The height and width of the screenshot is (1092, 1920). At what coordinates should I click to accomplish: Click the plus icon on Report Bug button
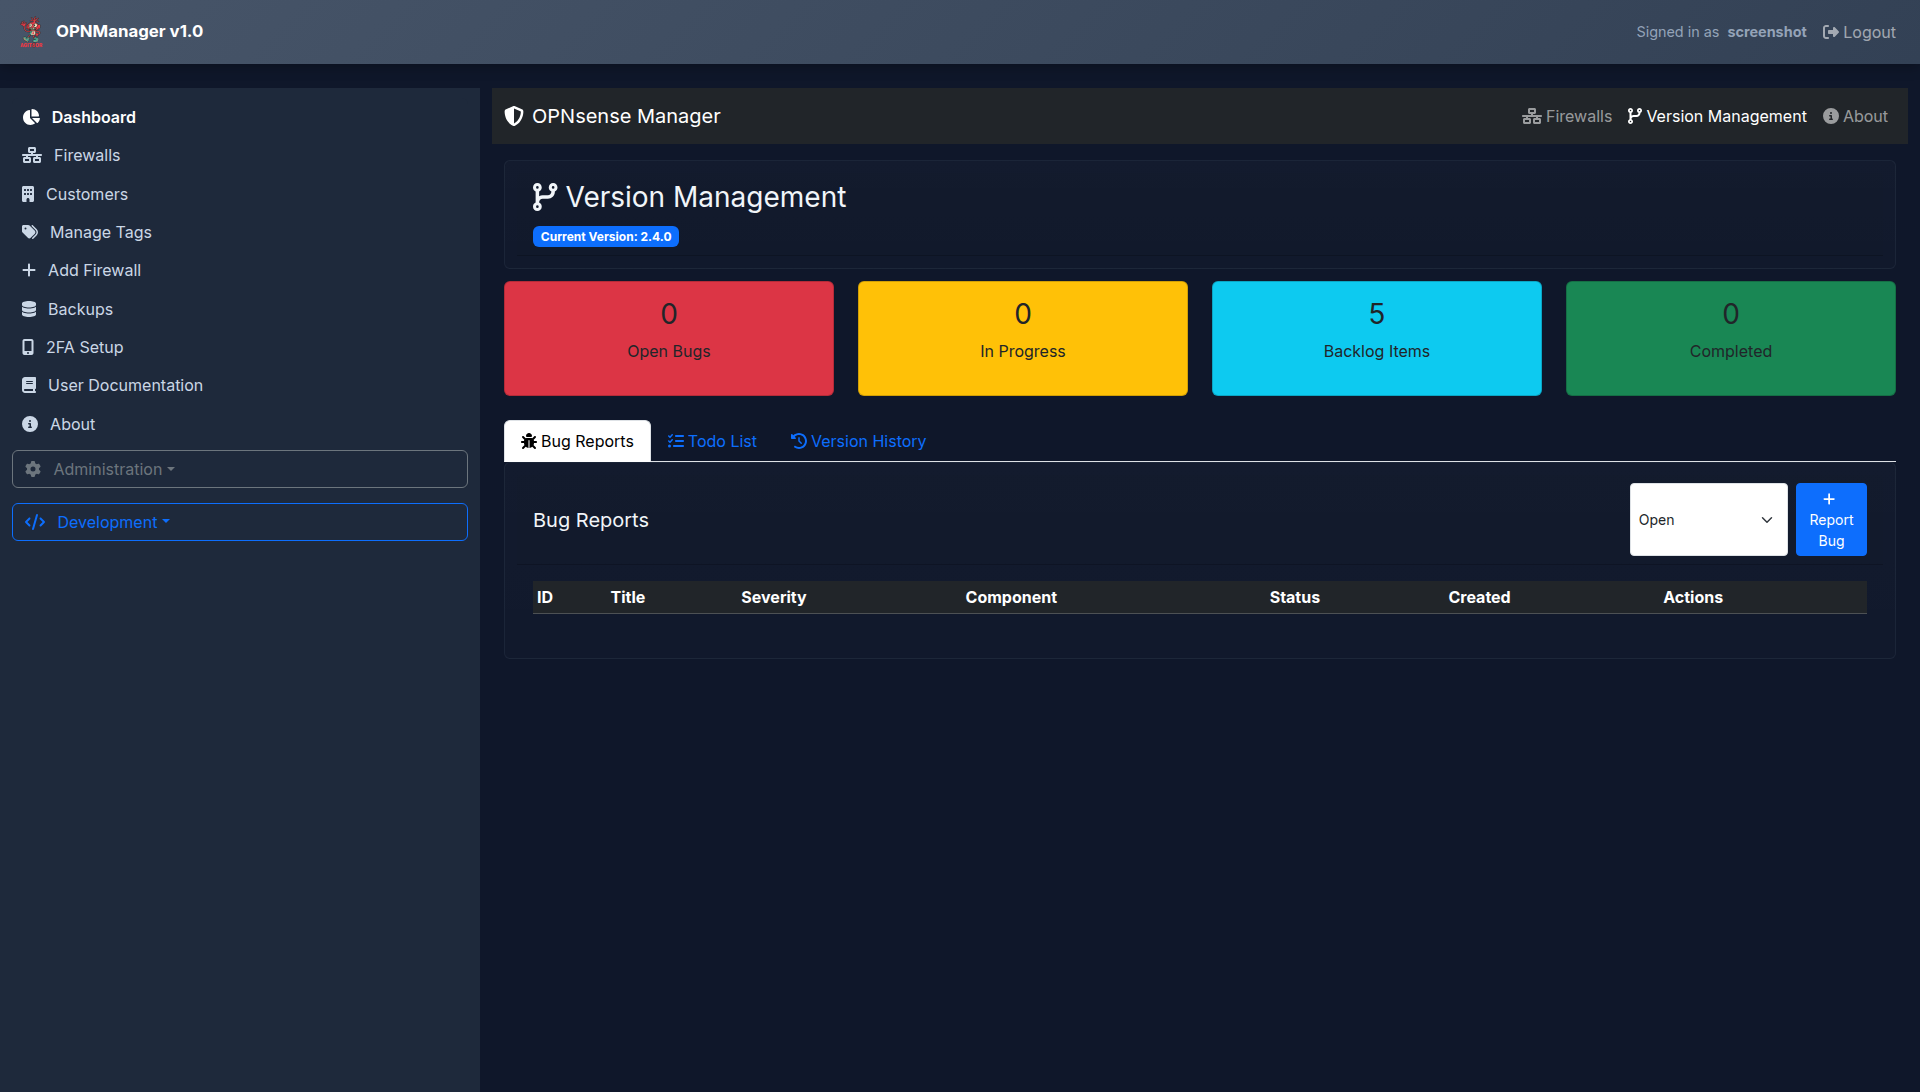pos(1829,499)
